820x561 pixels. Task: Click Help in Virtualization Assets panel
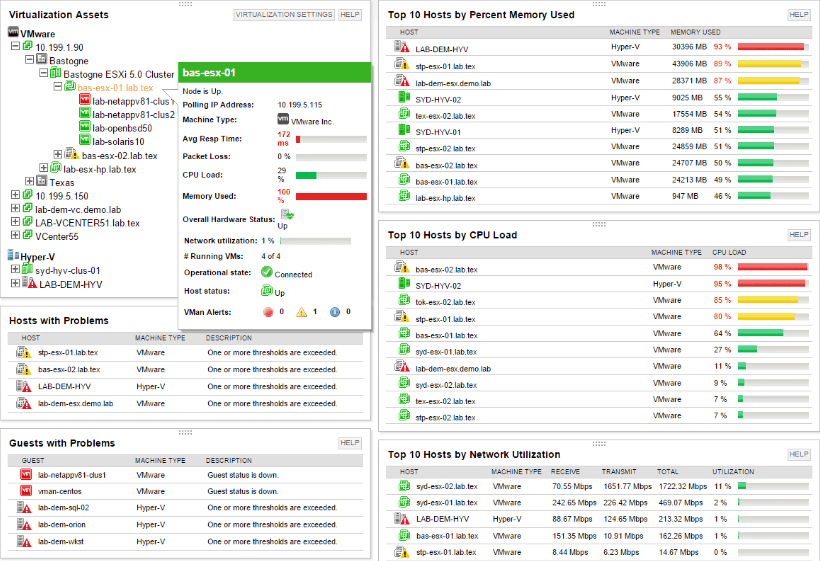click(x=349, y=15)
